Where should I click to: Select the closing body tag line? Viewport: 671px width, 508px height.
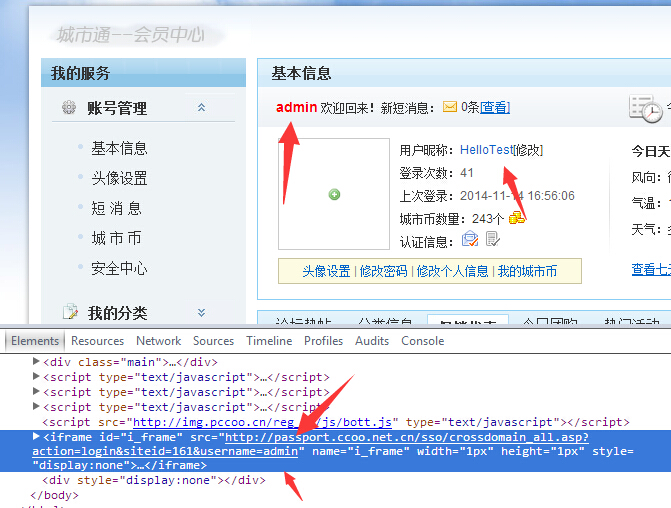click(54, 495)
